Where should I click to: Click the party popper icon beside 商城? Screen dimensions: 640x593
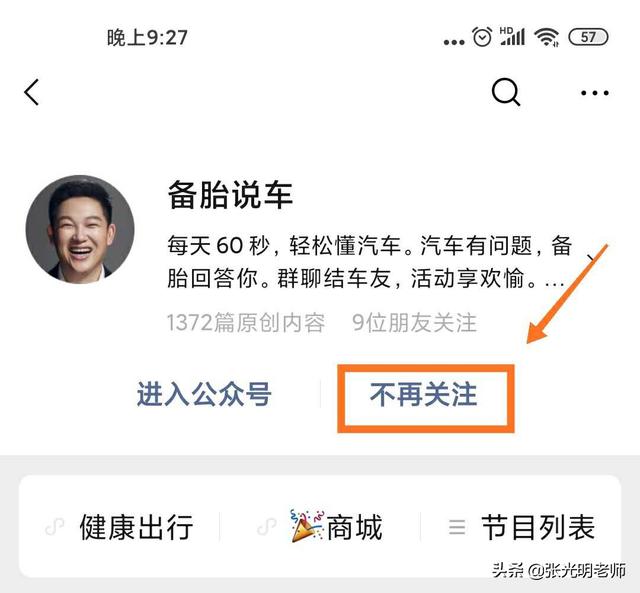(307, 526)
